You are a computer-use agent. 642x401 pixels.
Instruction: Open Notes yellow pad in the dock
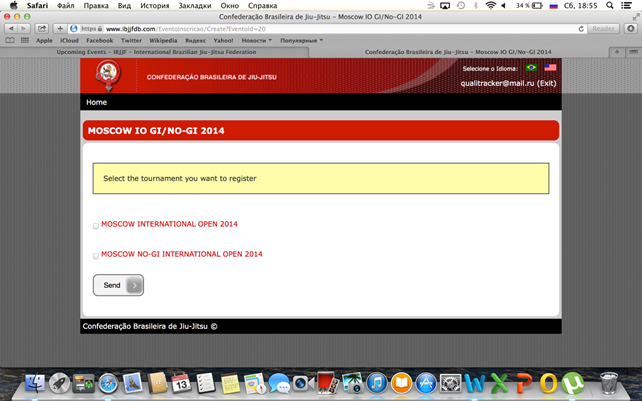pos(231,383)
